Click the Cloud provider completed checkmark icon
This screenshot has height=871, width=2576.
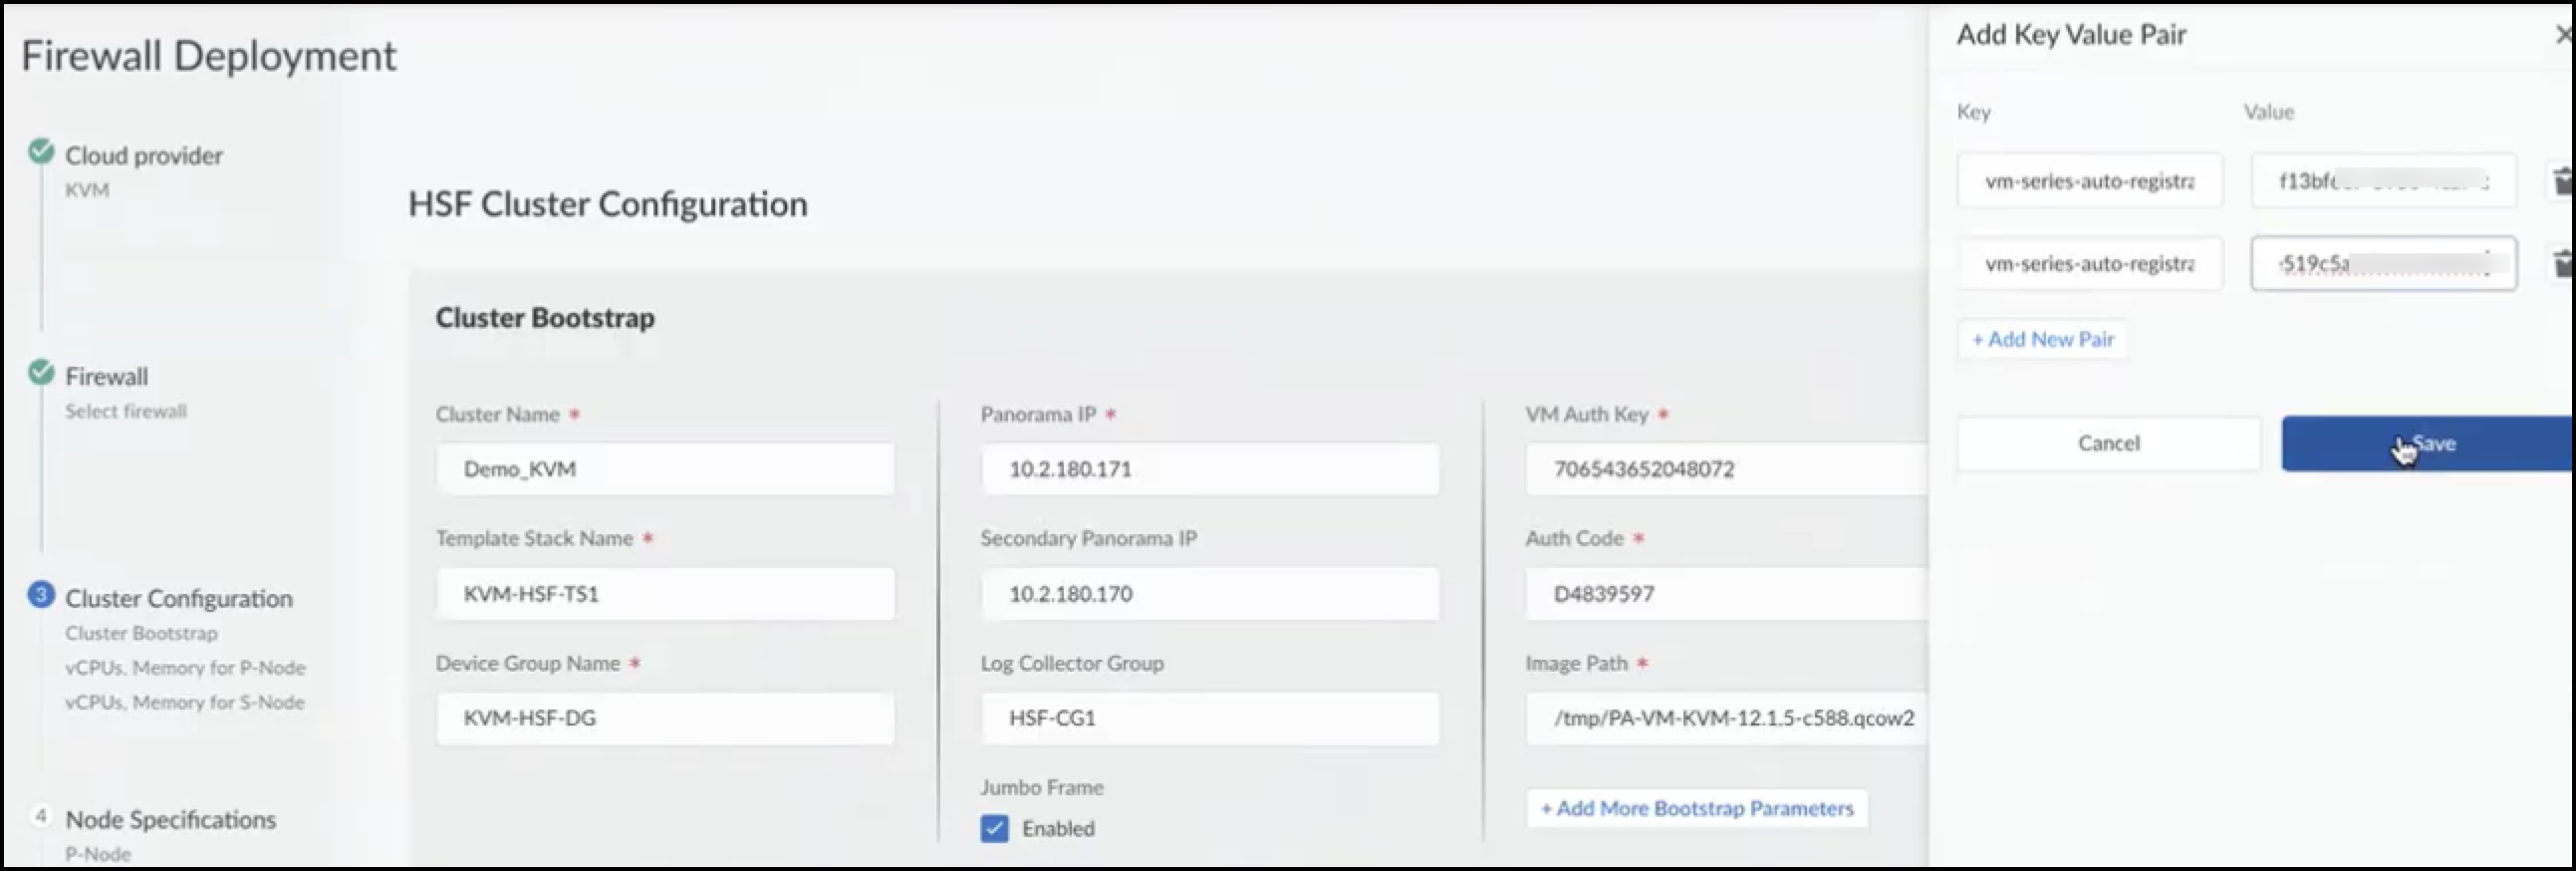coord(41,152)
